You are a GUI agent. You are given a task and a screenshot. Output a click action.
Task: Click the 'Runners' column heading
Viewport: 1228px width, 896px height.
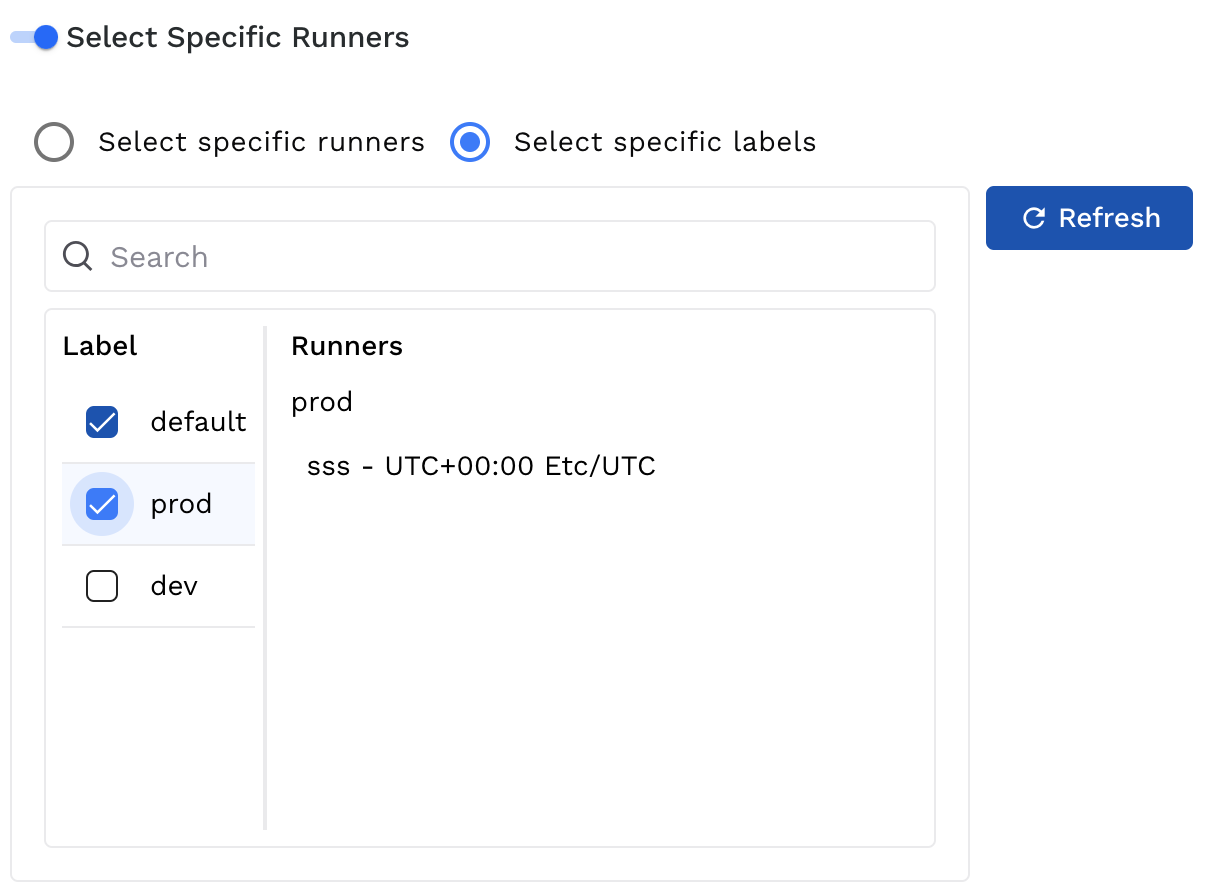[x=347, y=346]
